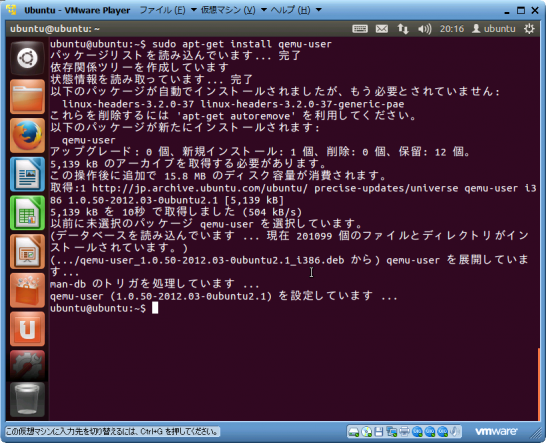Open the Ubuntu Dash home launcher
The image size is (546, 443).
click(27, 58)
